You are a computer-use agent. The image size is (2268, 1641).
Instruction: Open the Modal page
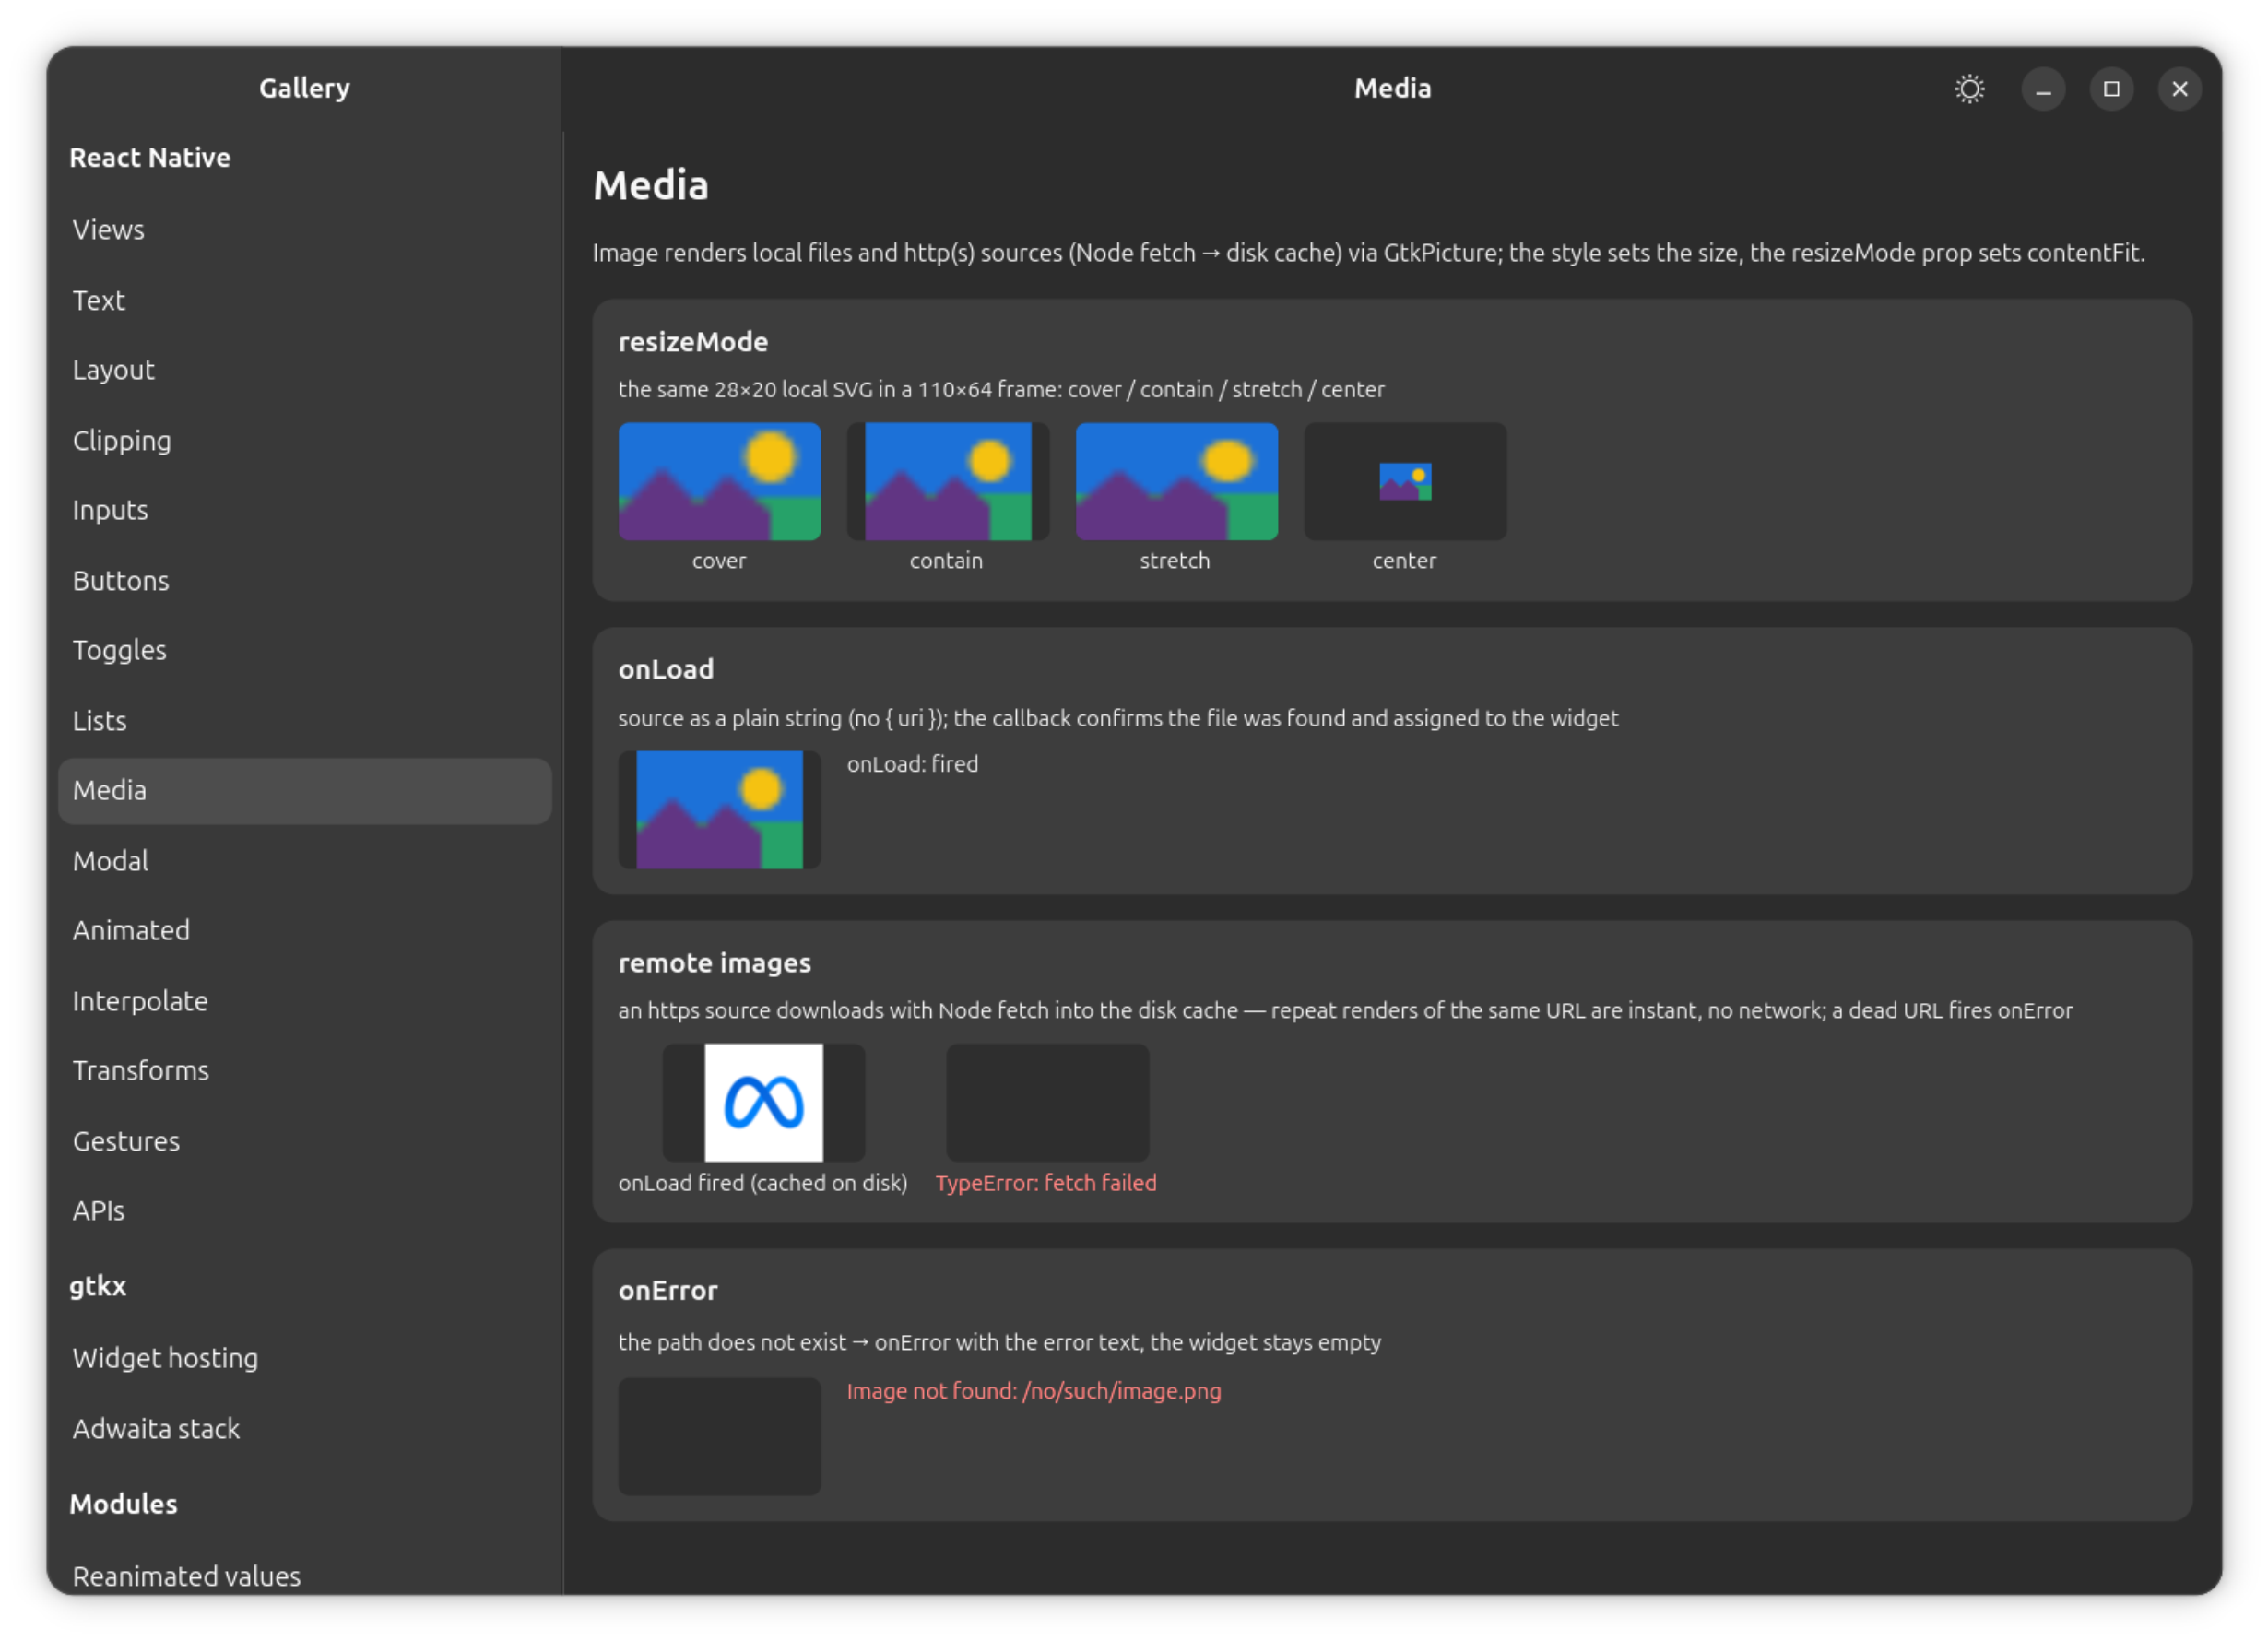click(305, 860)
